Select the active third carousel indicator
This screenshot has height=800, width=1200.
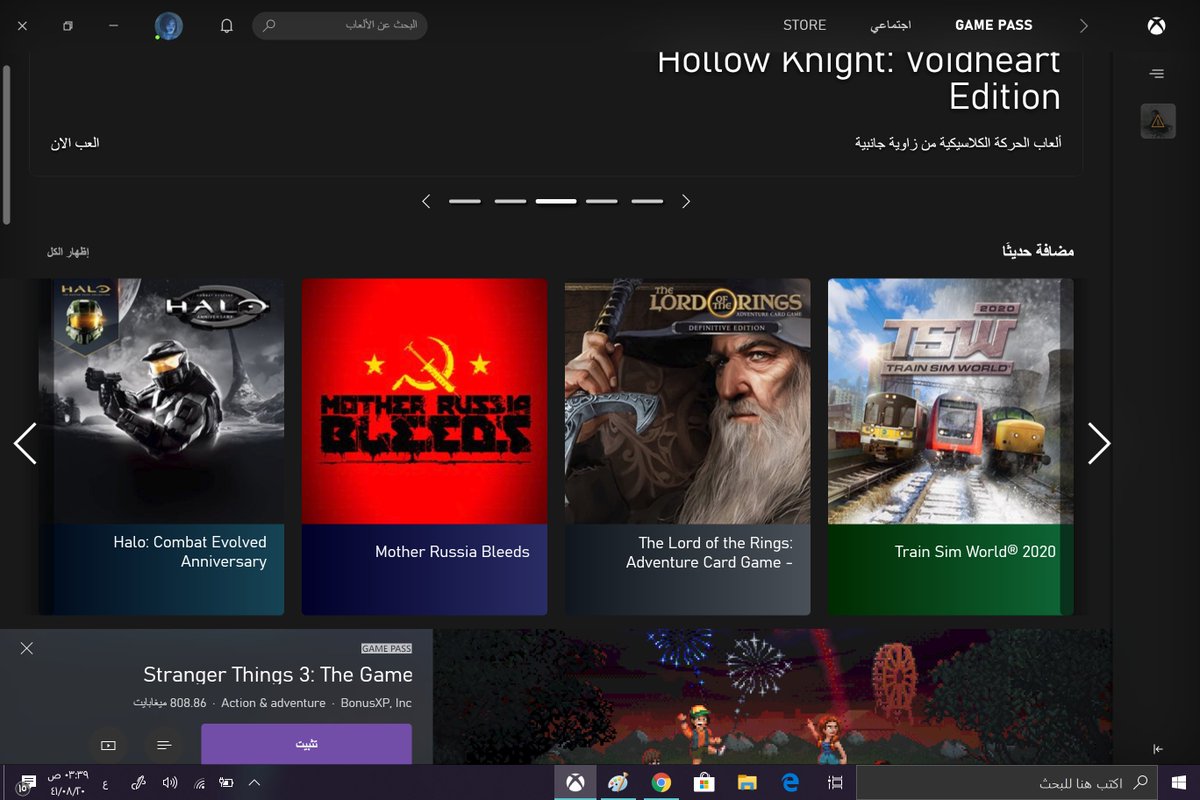(x=556, y=201)
